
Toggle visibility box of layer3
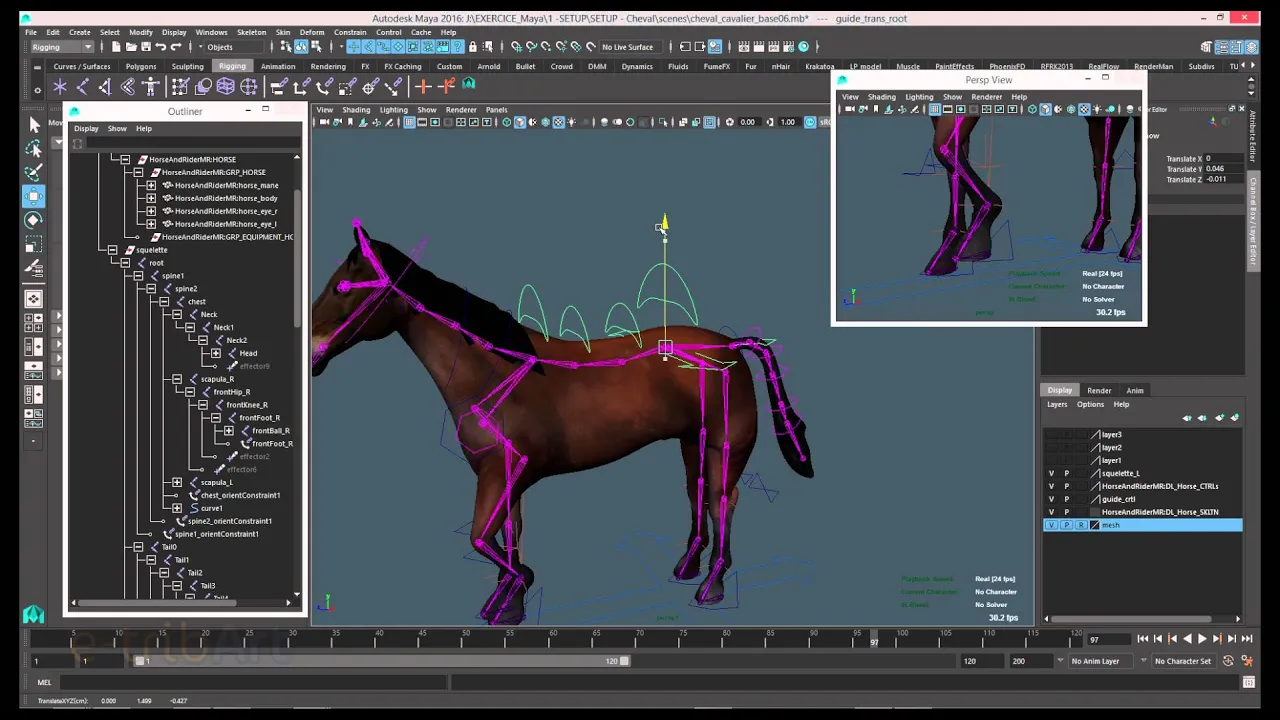click(x=1051, y=435)
